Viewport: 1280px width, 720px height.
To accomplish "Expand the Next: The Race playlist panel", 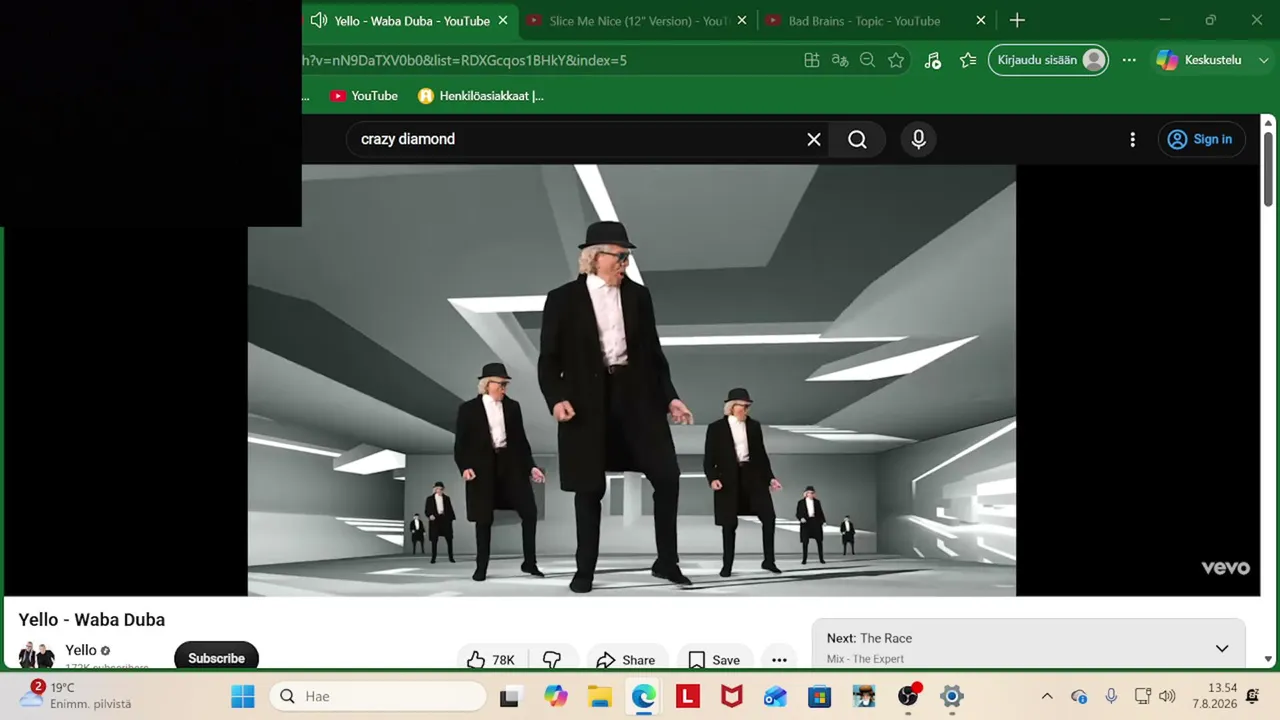I will [x=1222, y=648].
